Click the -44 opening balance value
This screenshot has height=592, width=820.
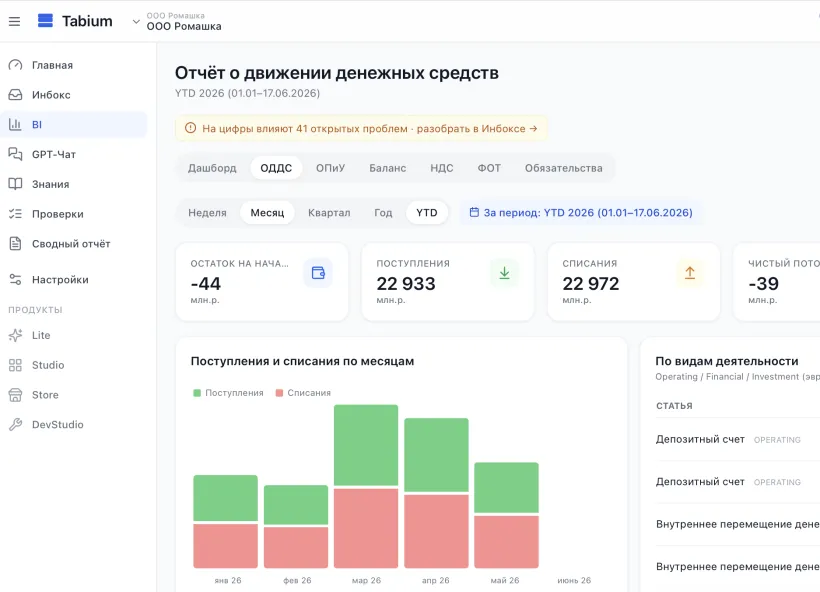[x=206, y=283]
